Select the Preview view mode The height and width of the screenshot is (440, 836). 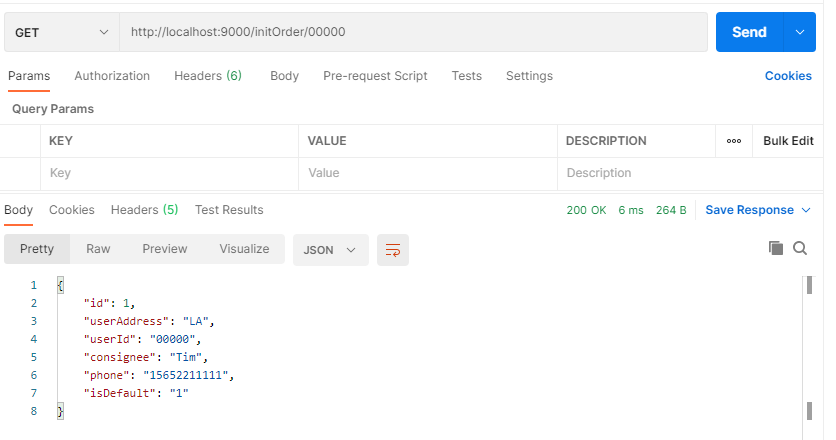point(165,249)
